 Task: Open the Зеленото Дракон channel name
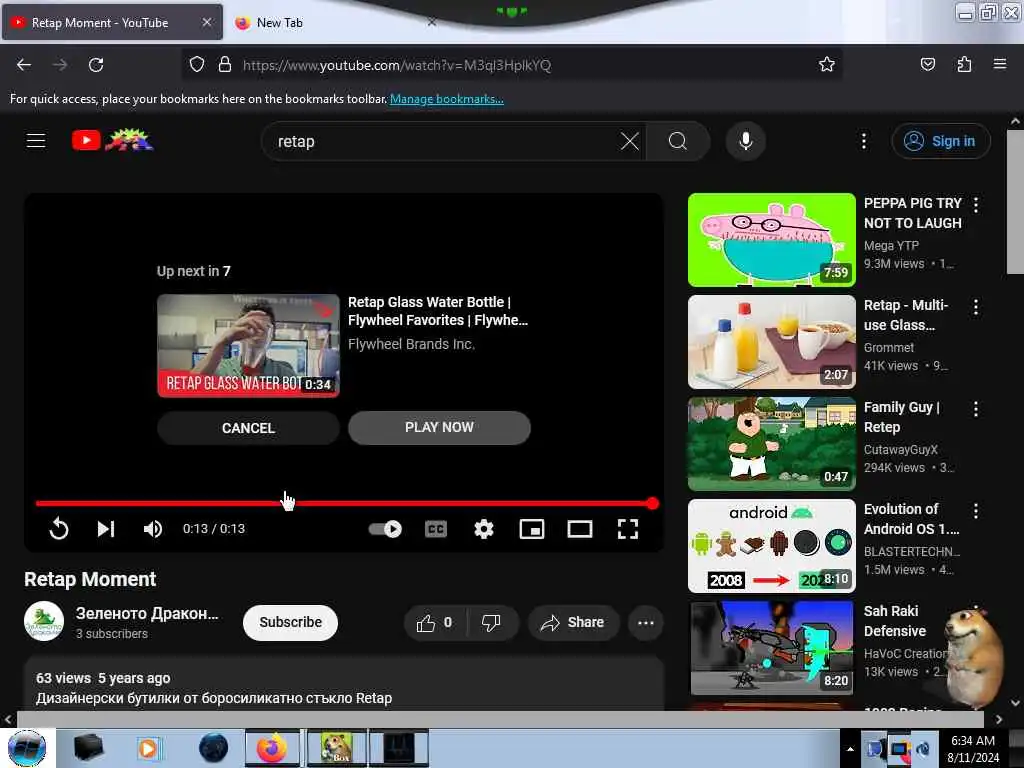click(147, 613)
